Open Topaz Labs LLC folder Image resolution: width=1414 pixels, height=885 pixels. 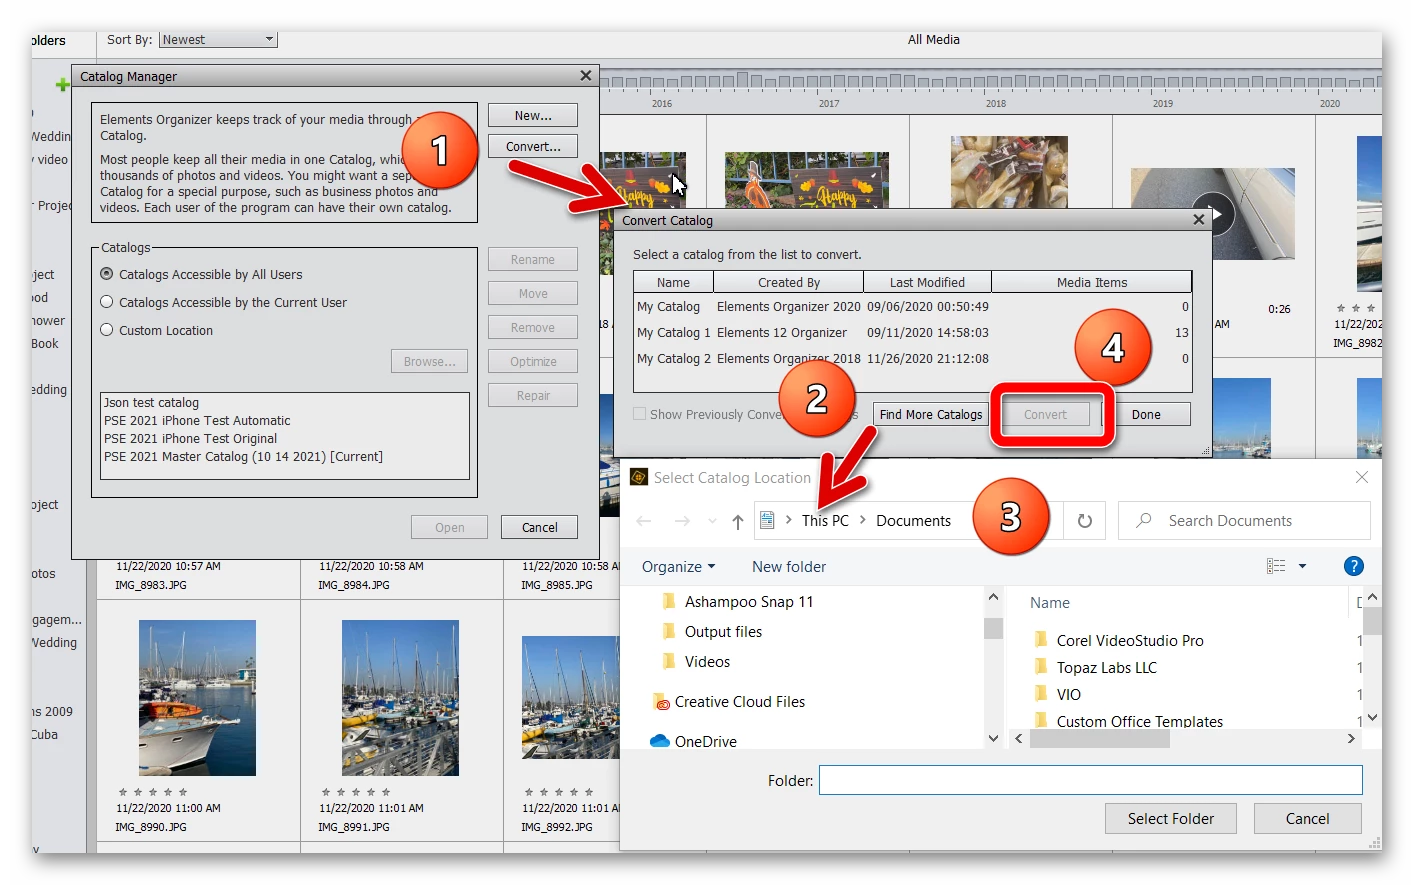(1095, 668)
